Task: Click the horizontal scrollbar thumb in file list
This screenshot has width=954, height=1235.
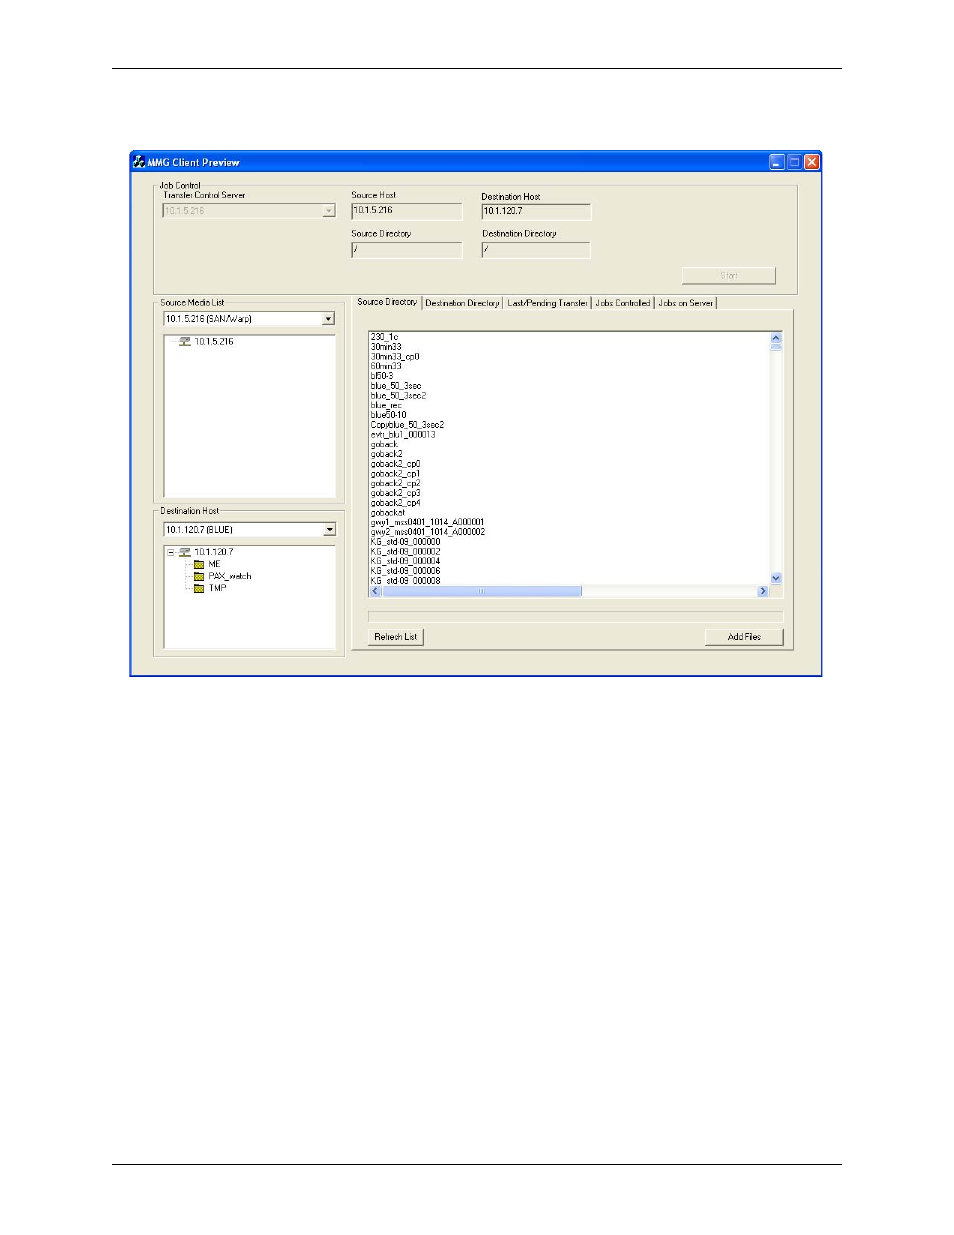Action: tap(482, 591)
